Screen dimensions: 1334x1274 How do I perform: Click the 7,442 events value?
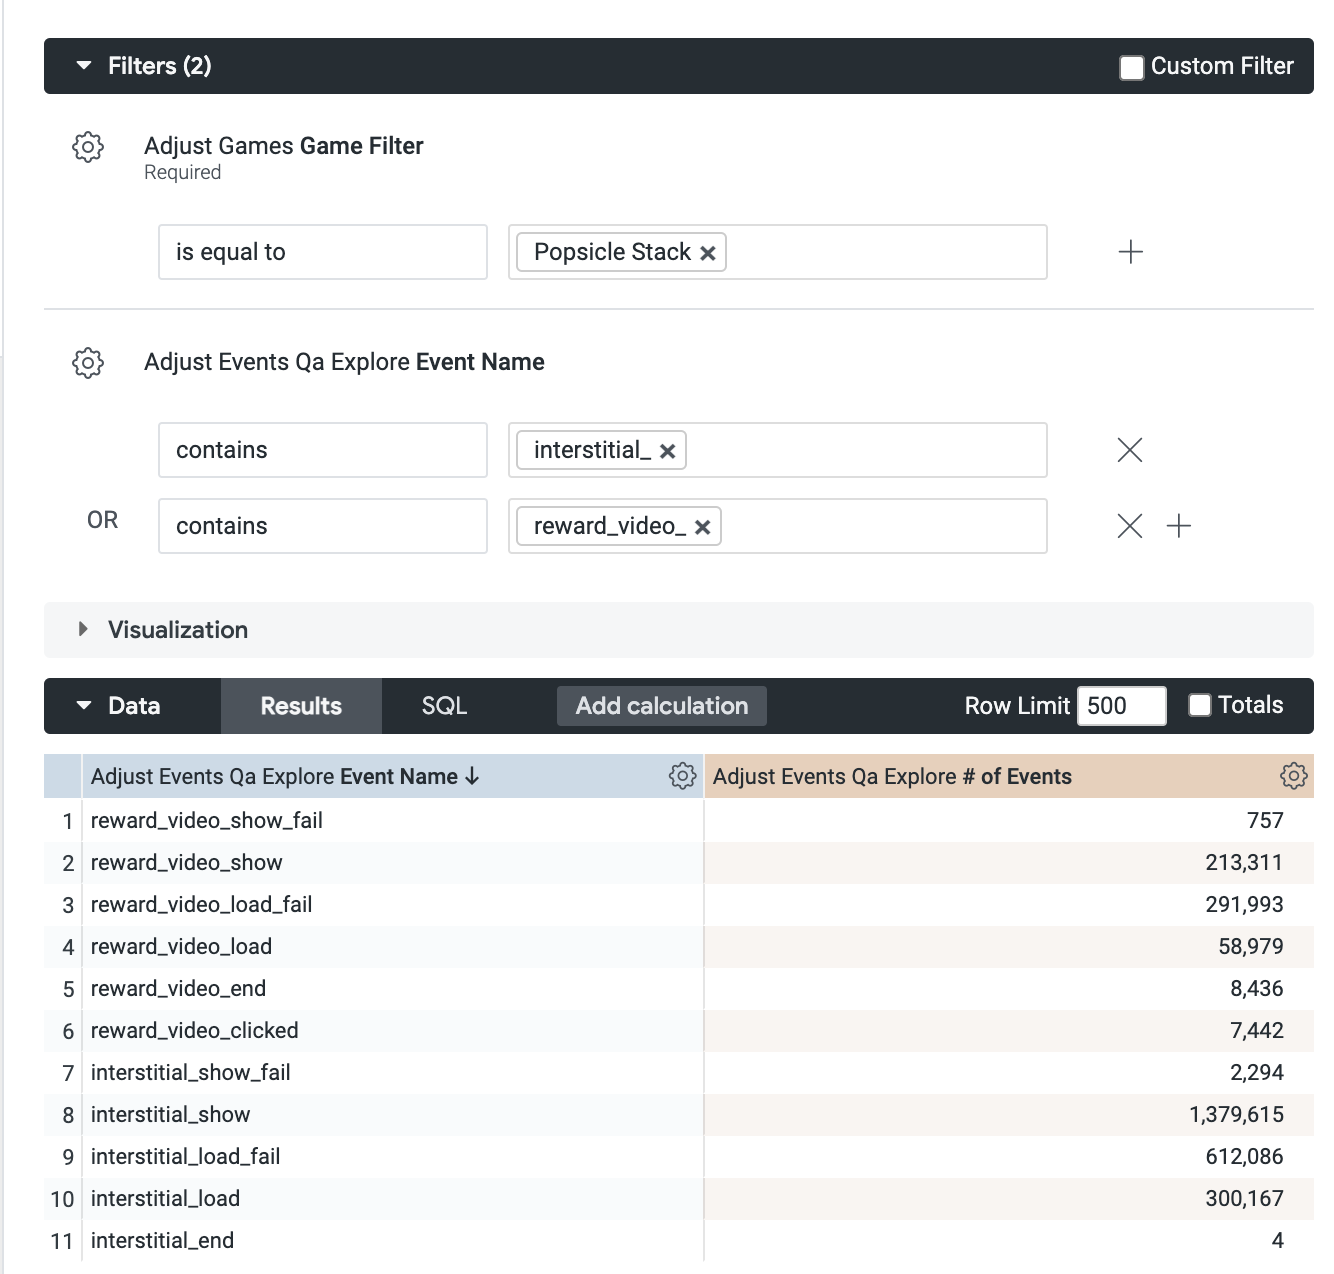click(x=1257, y=1031)
